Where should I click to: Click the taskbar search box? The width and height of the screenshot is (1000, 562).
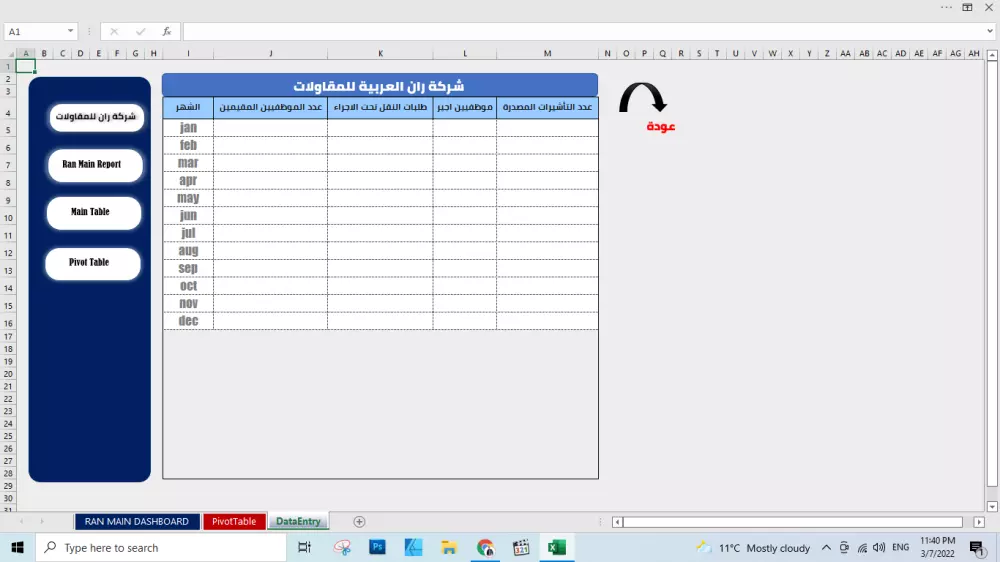click(x=161, y=547)
